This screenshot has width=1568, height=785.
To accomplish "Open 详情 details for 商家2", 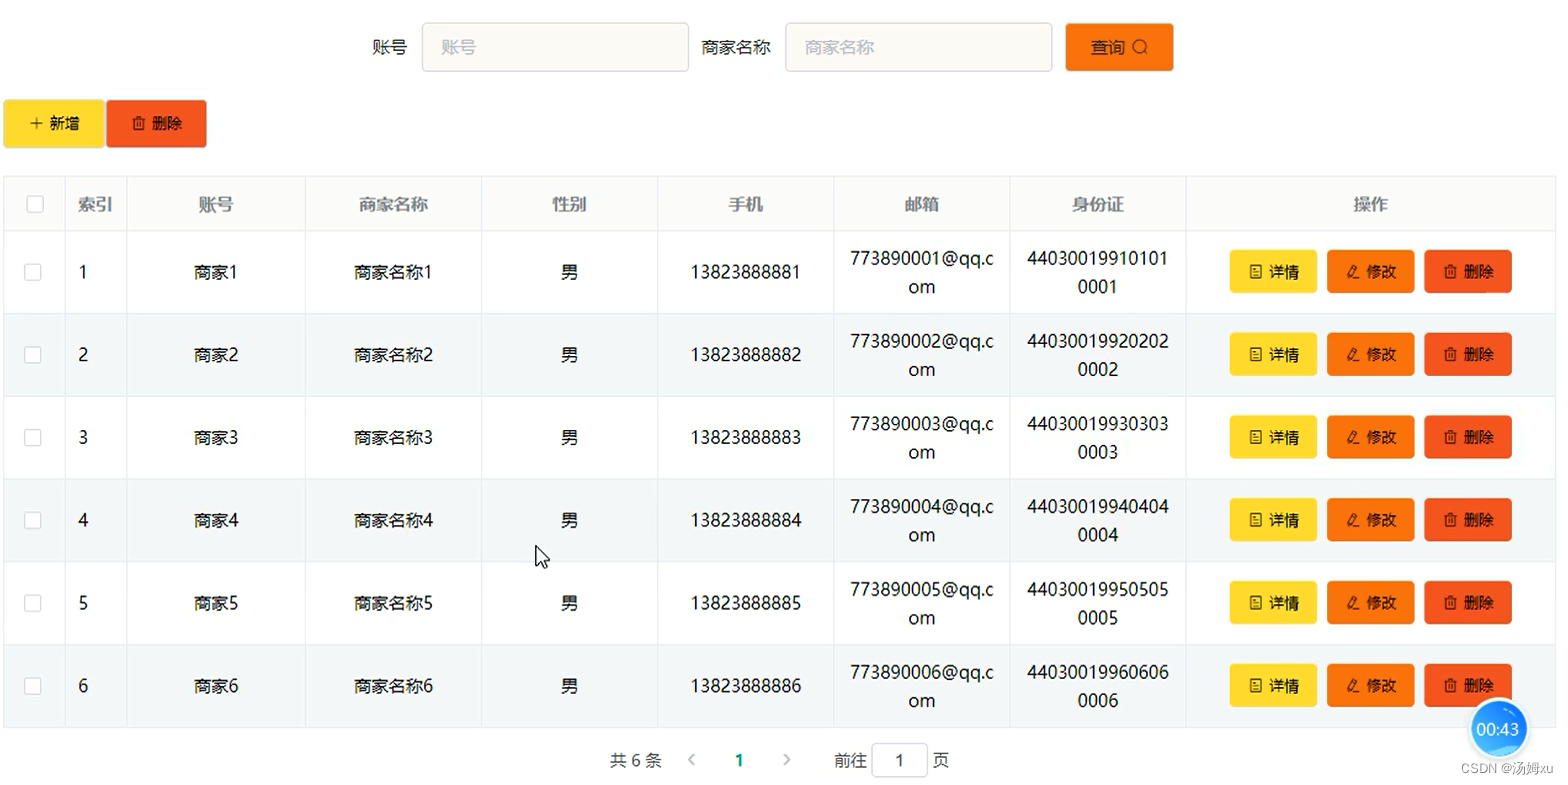I will [1273, 354].
